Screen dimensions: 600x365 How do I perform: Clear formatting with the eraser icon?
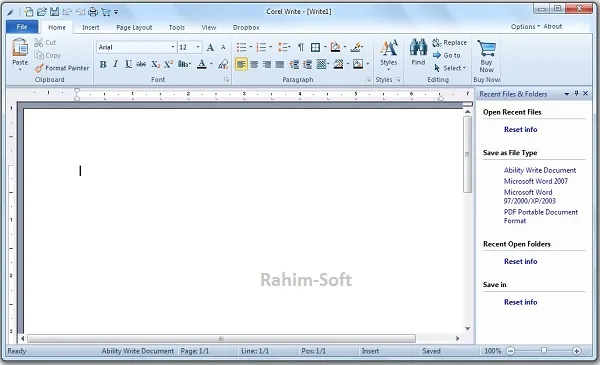click(x=223, y=64)
